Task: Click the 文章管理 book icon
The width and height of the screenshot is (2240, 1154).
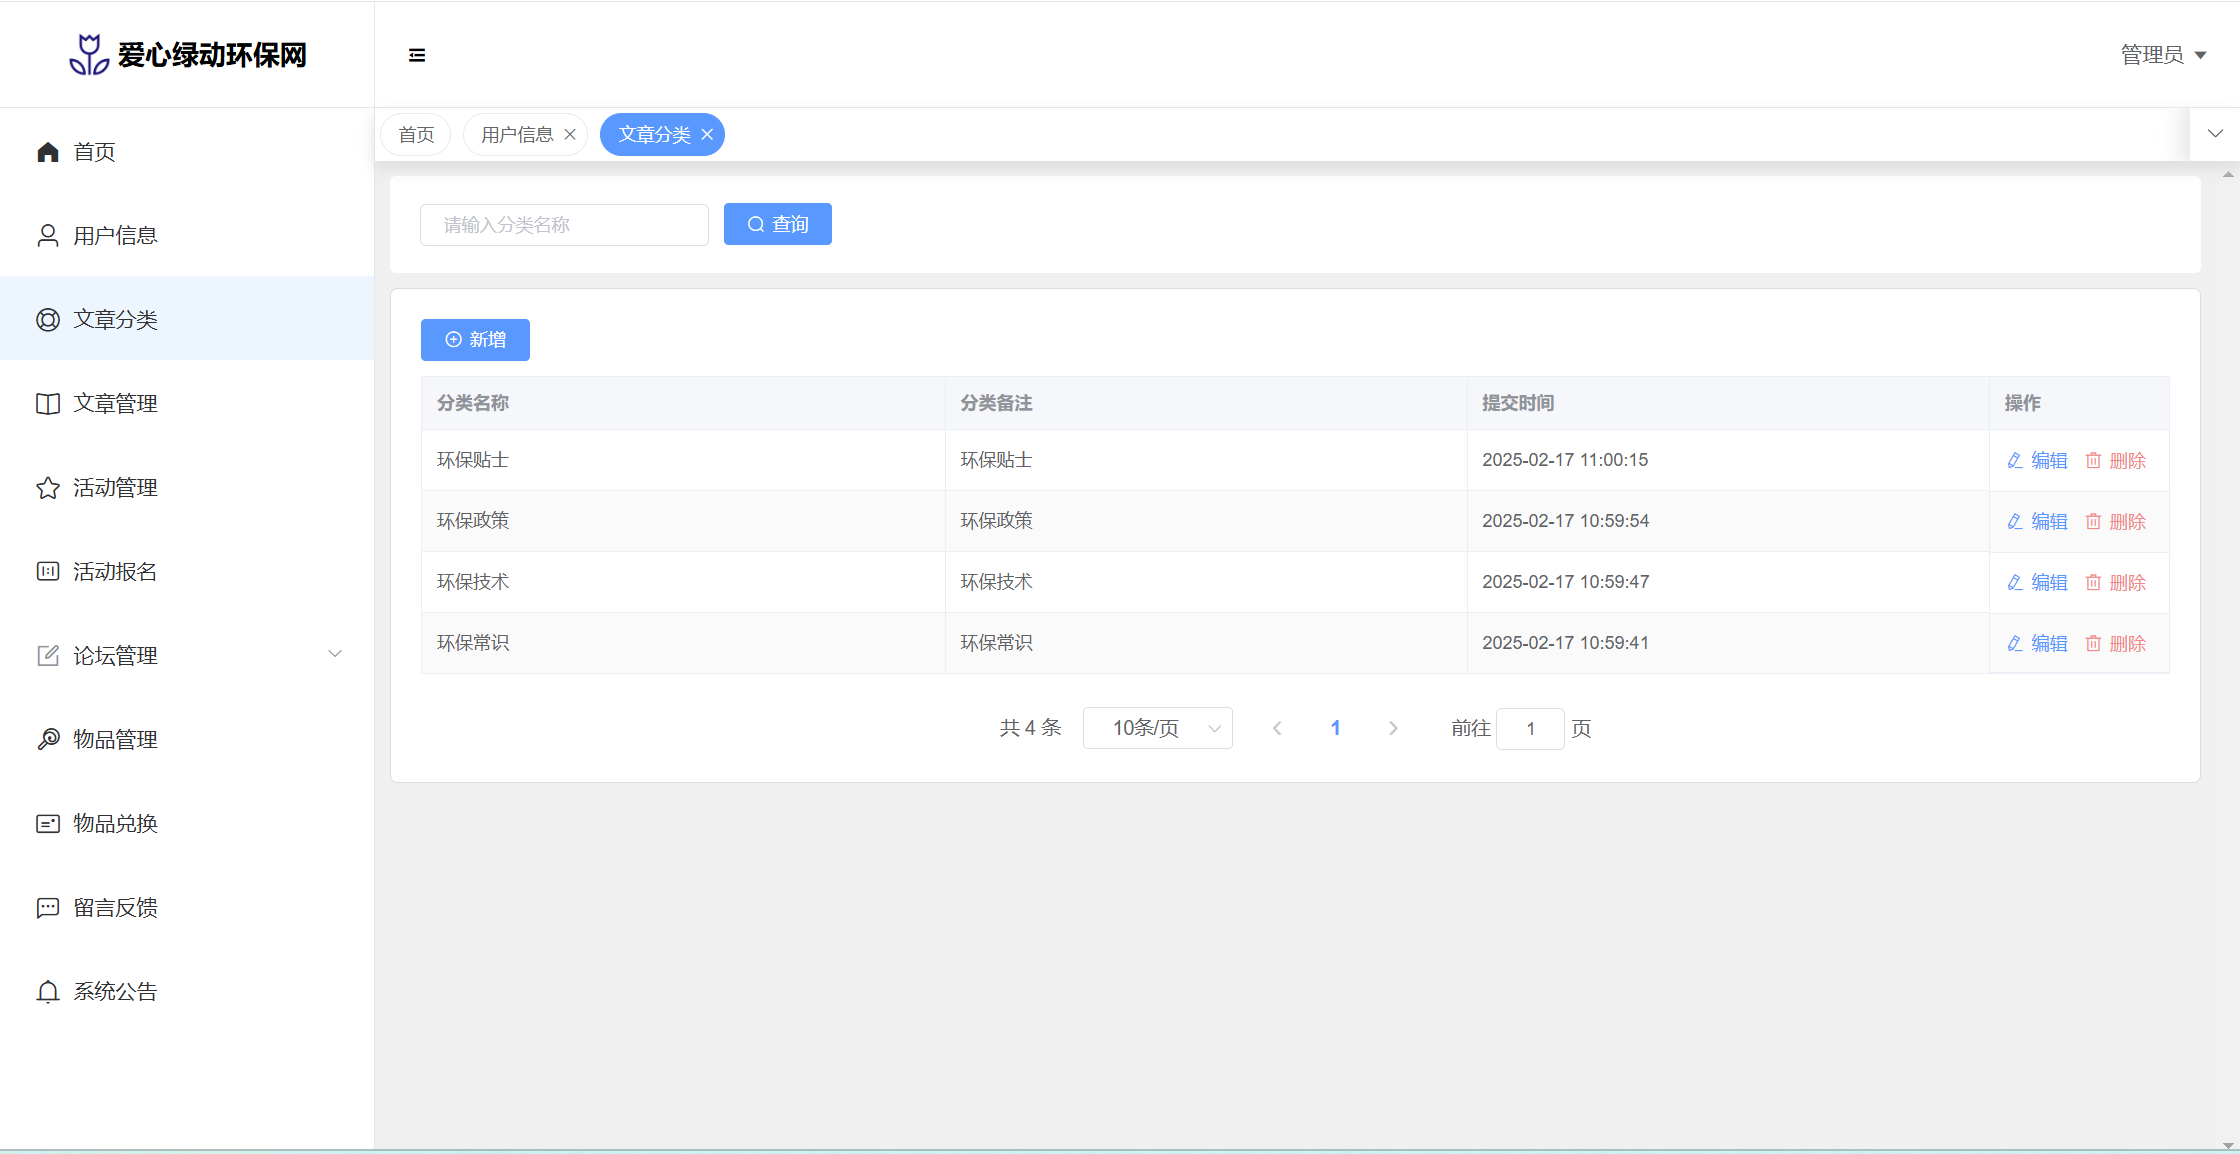Action: click(48, 404)
